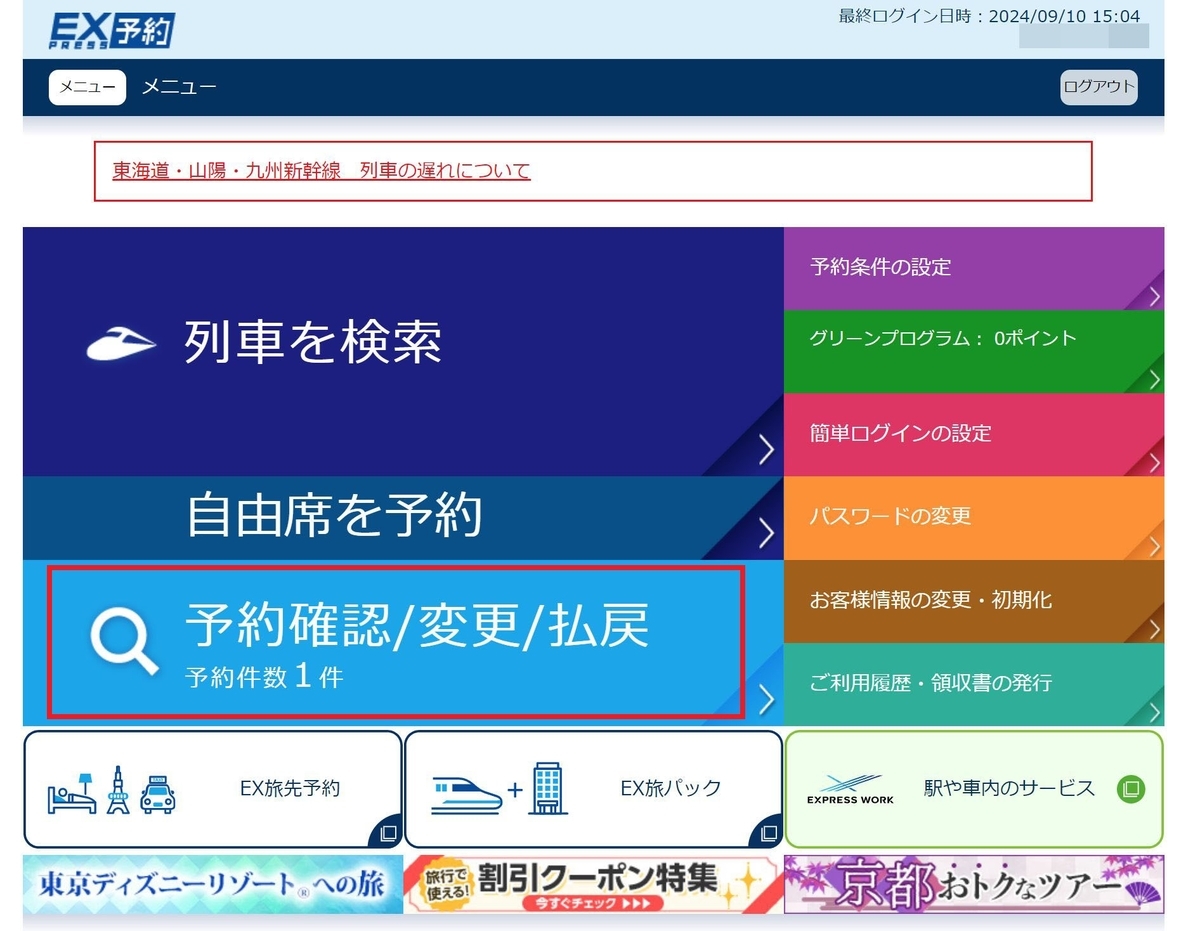Open 列車を検索 to search trains
Screen dimensions: 1200x931
tap(403, 351)
